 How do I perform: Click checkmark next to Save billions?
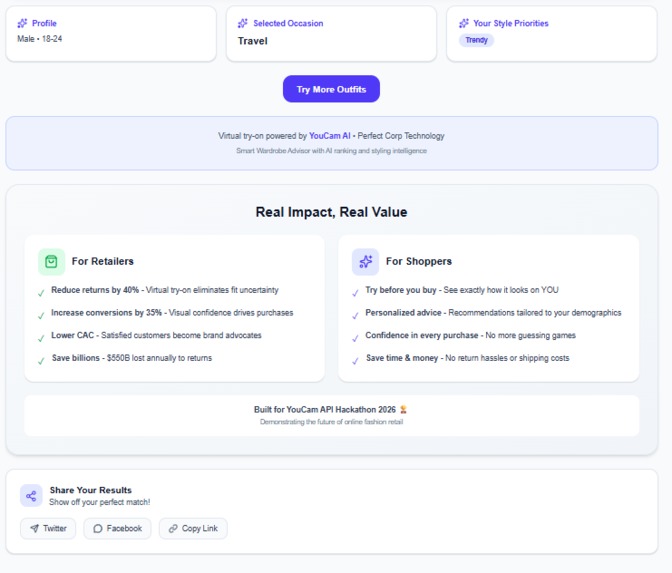click(x=41, y=361)
